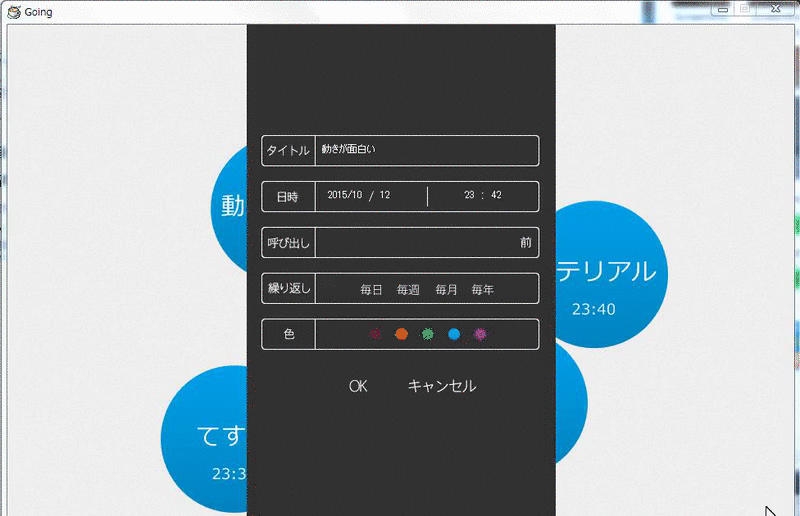Pick the dark red color swatch
Image resolution: width=800 pixels, height=516 pixels.
[376, 334]
